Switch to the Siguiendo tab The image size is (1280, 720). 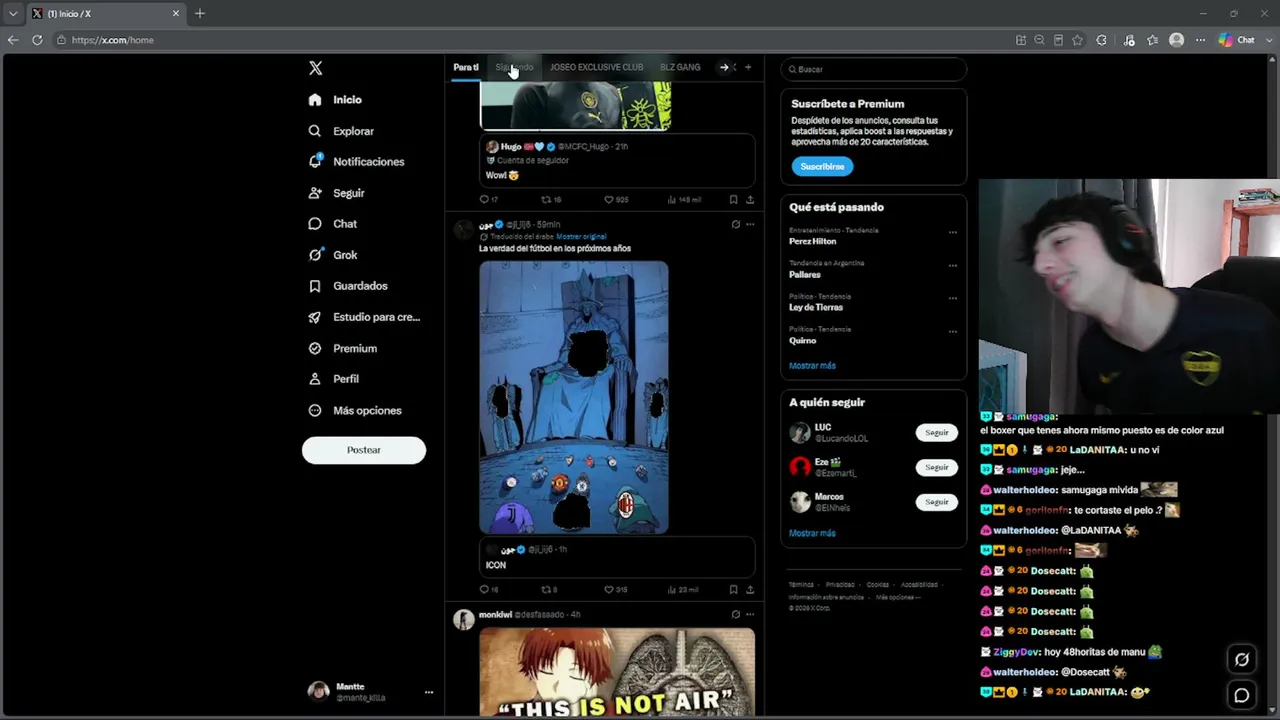514,67
